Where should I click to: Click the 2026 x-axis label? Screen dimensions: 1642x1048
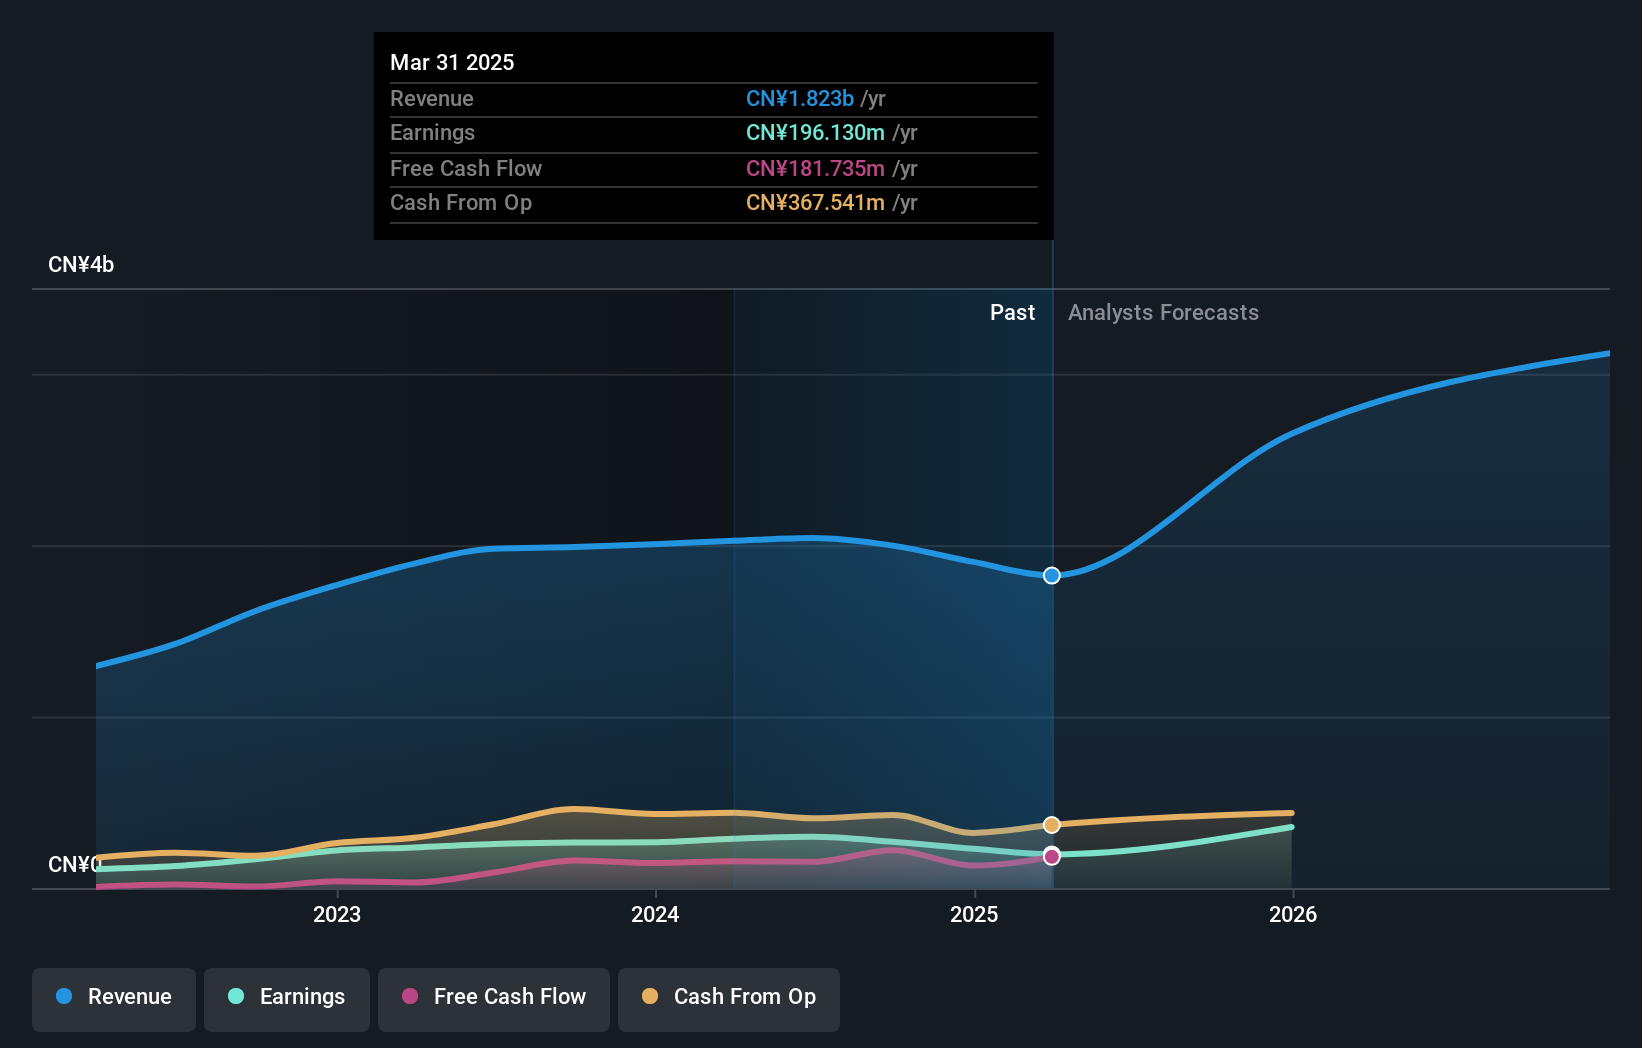(x=1293, y=914)
